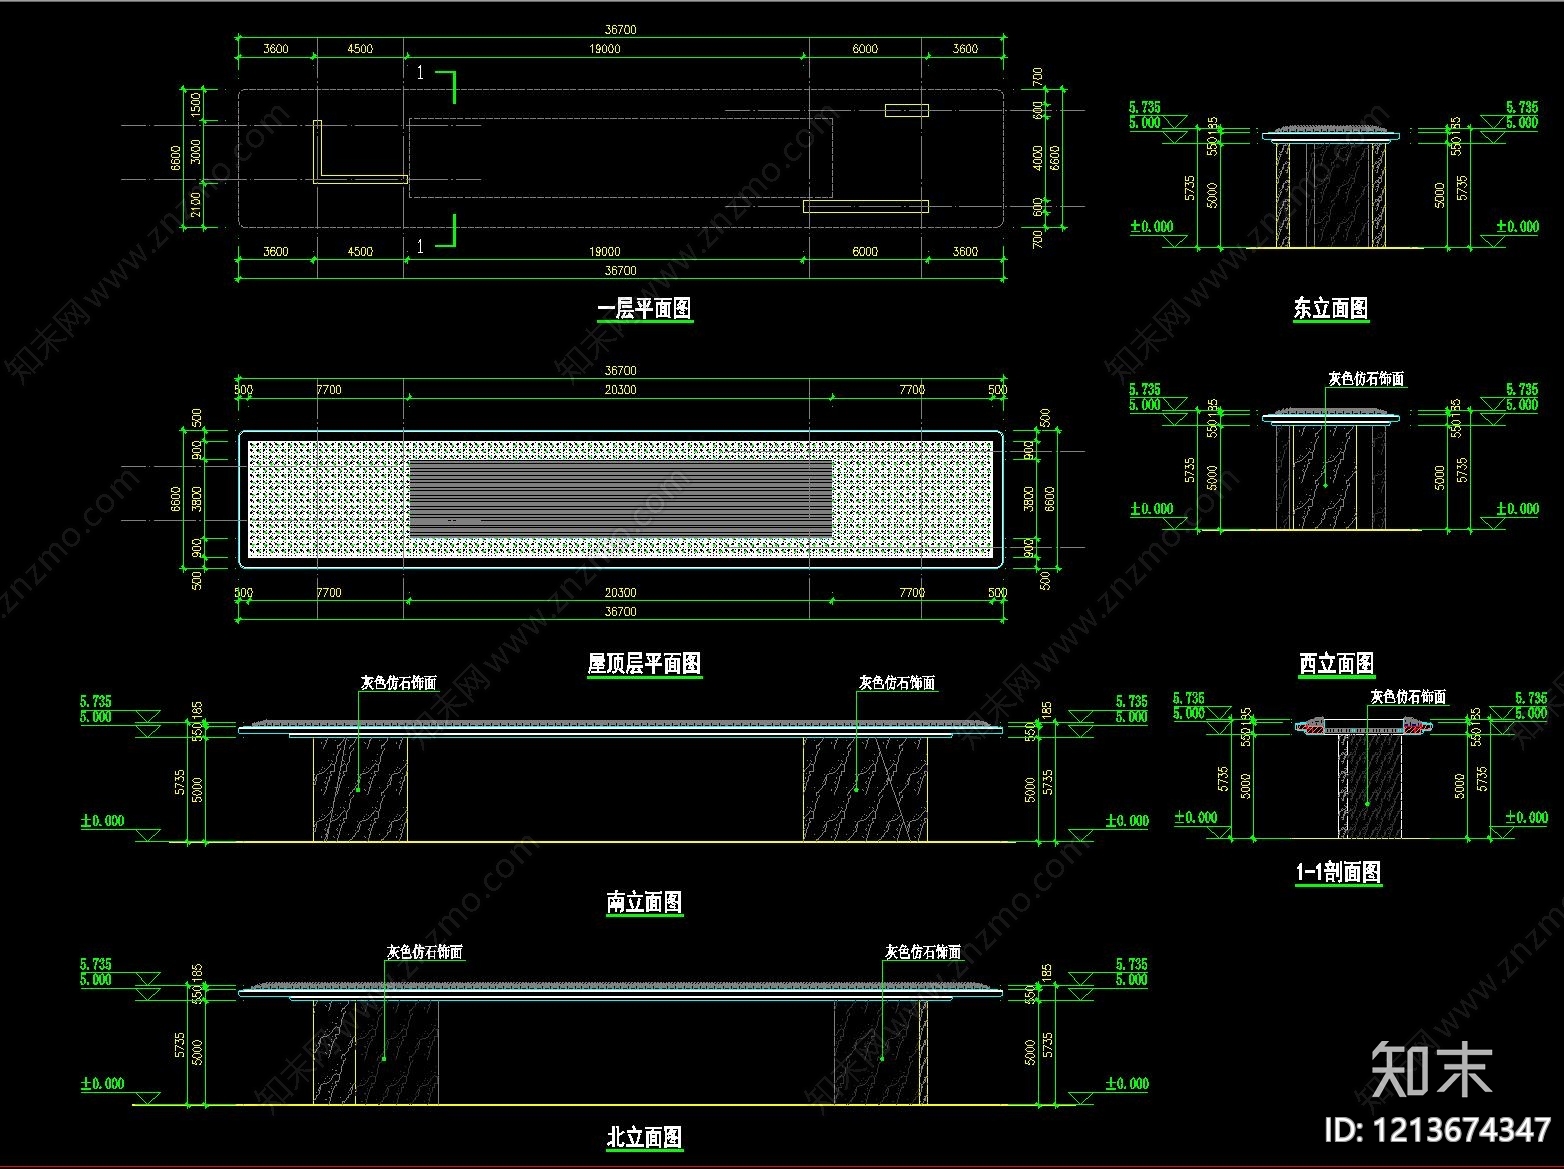The image size is (1564, 1169).
Task: Click left 灰色仿石饰面 note in south elevation
Action: [x=399, y=683]
